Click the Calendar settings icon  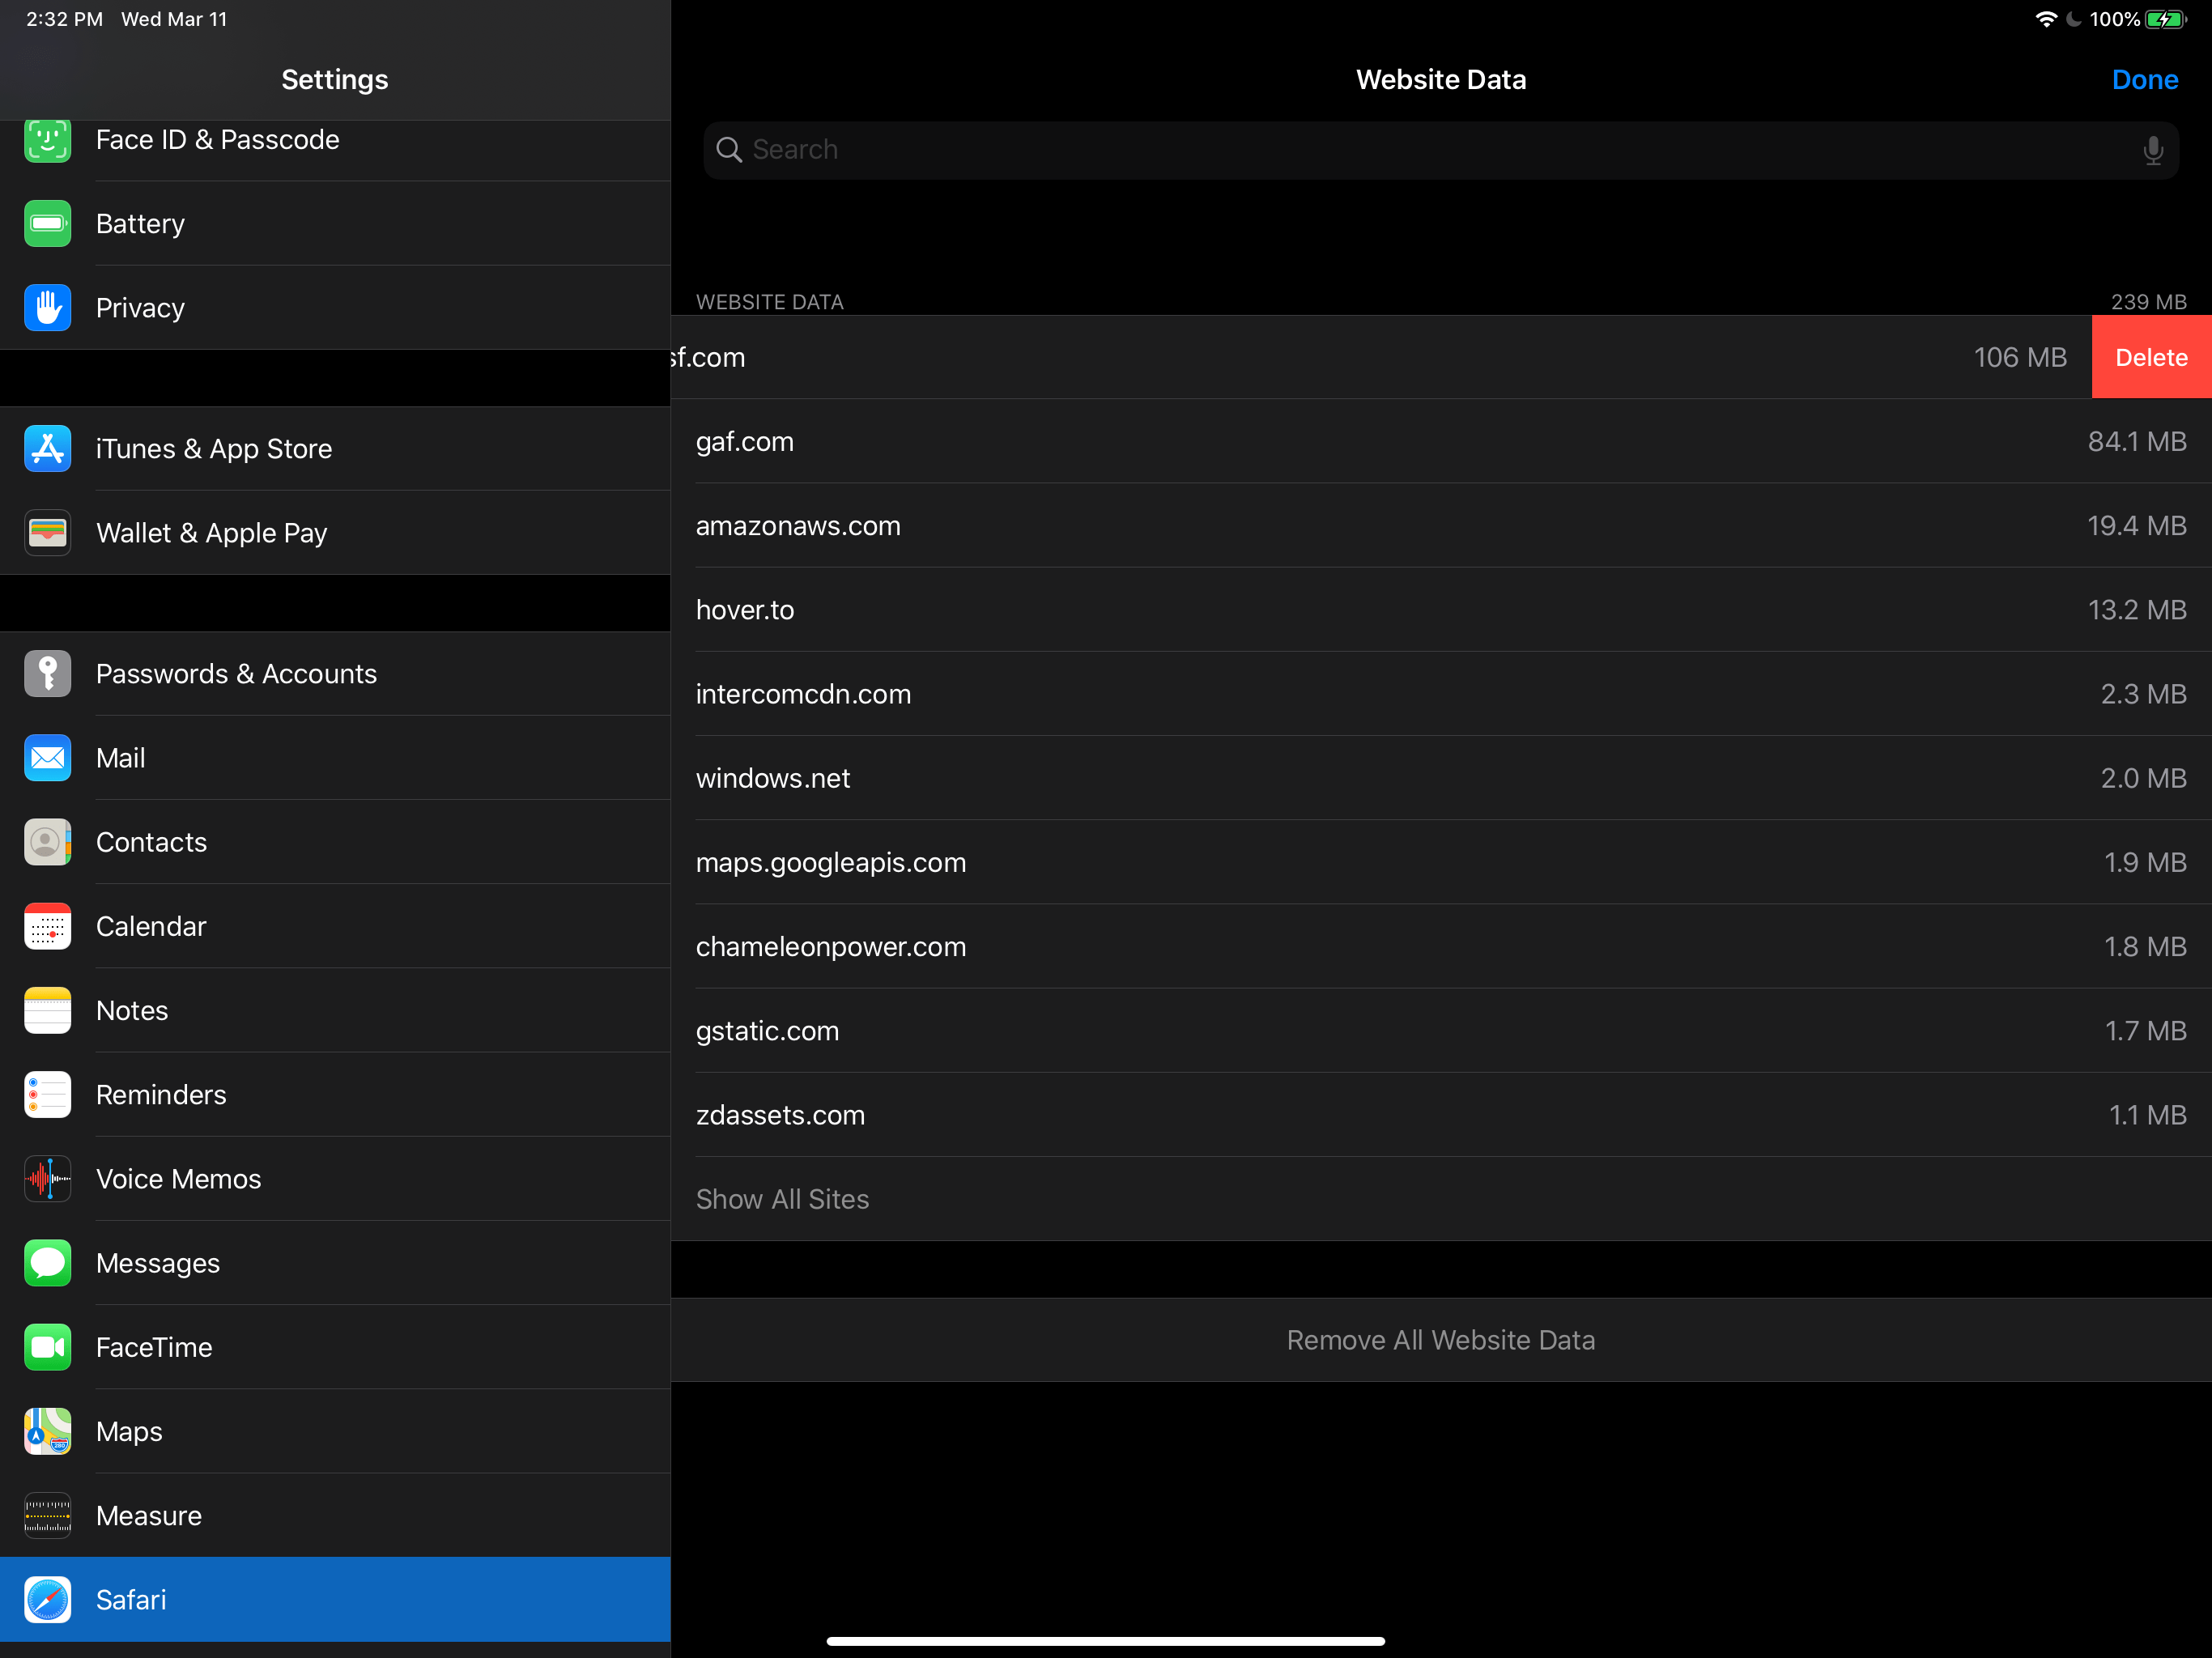[47, 926]
